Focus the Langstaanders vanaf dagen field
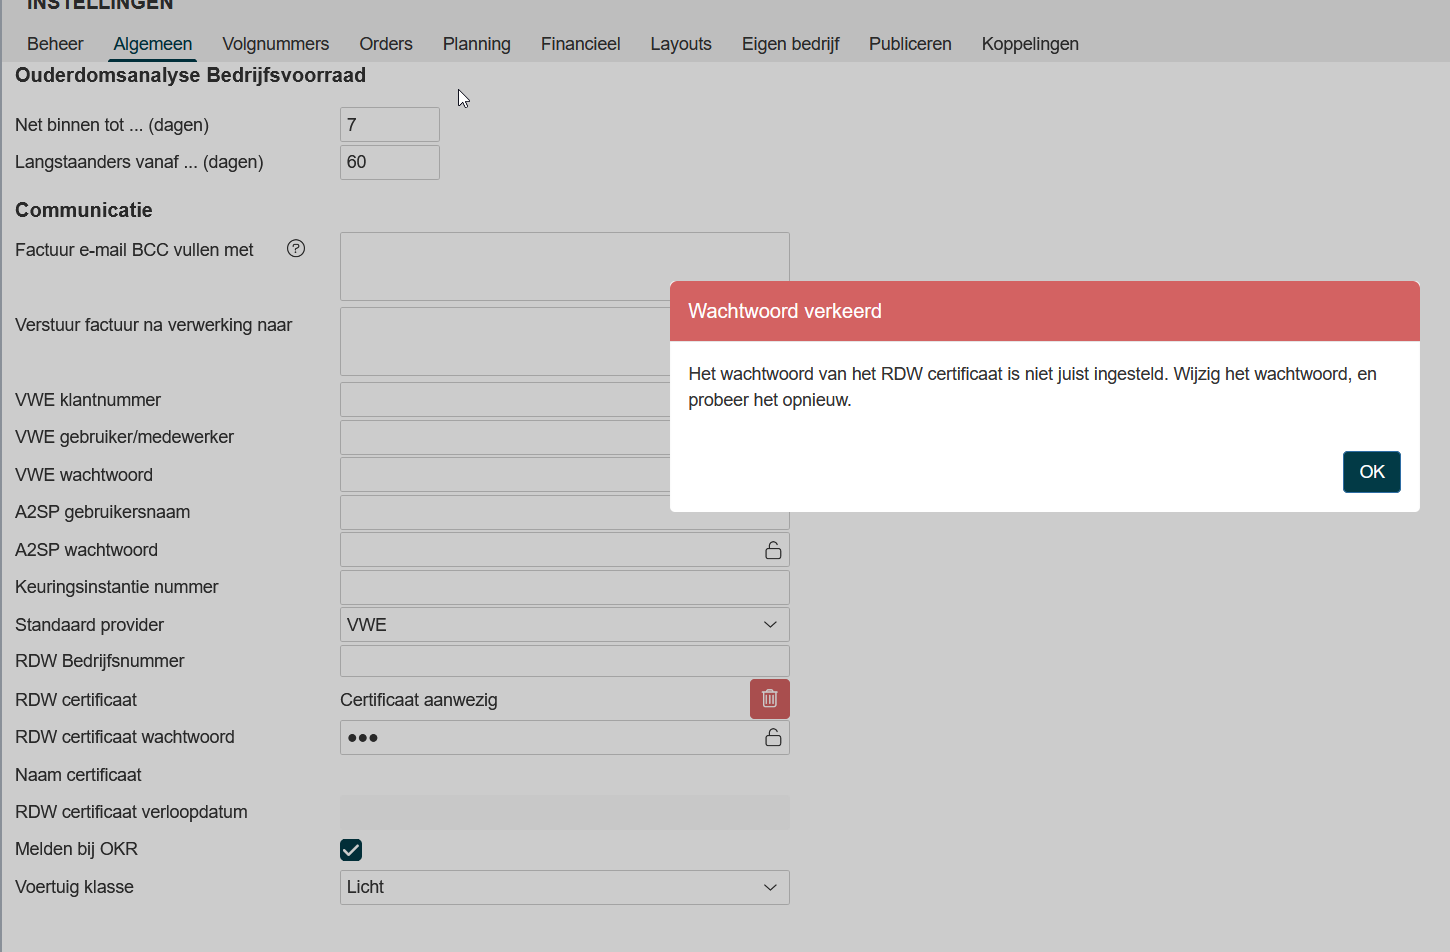 pyautogui.click(x=389, y=163)
